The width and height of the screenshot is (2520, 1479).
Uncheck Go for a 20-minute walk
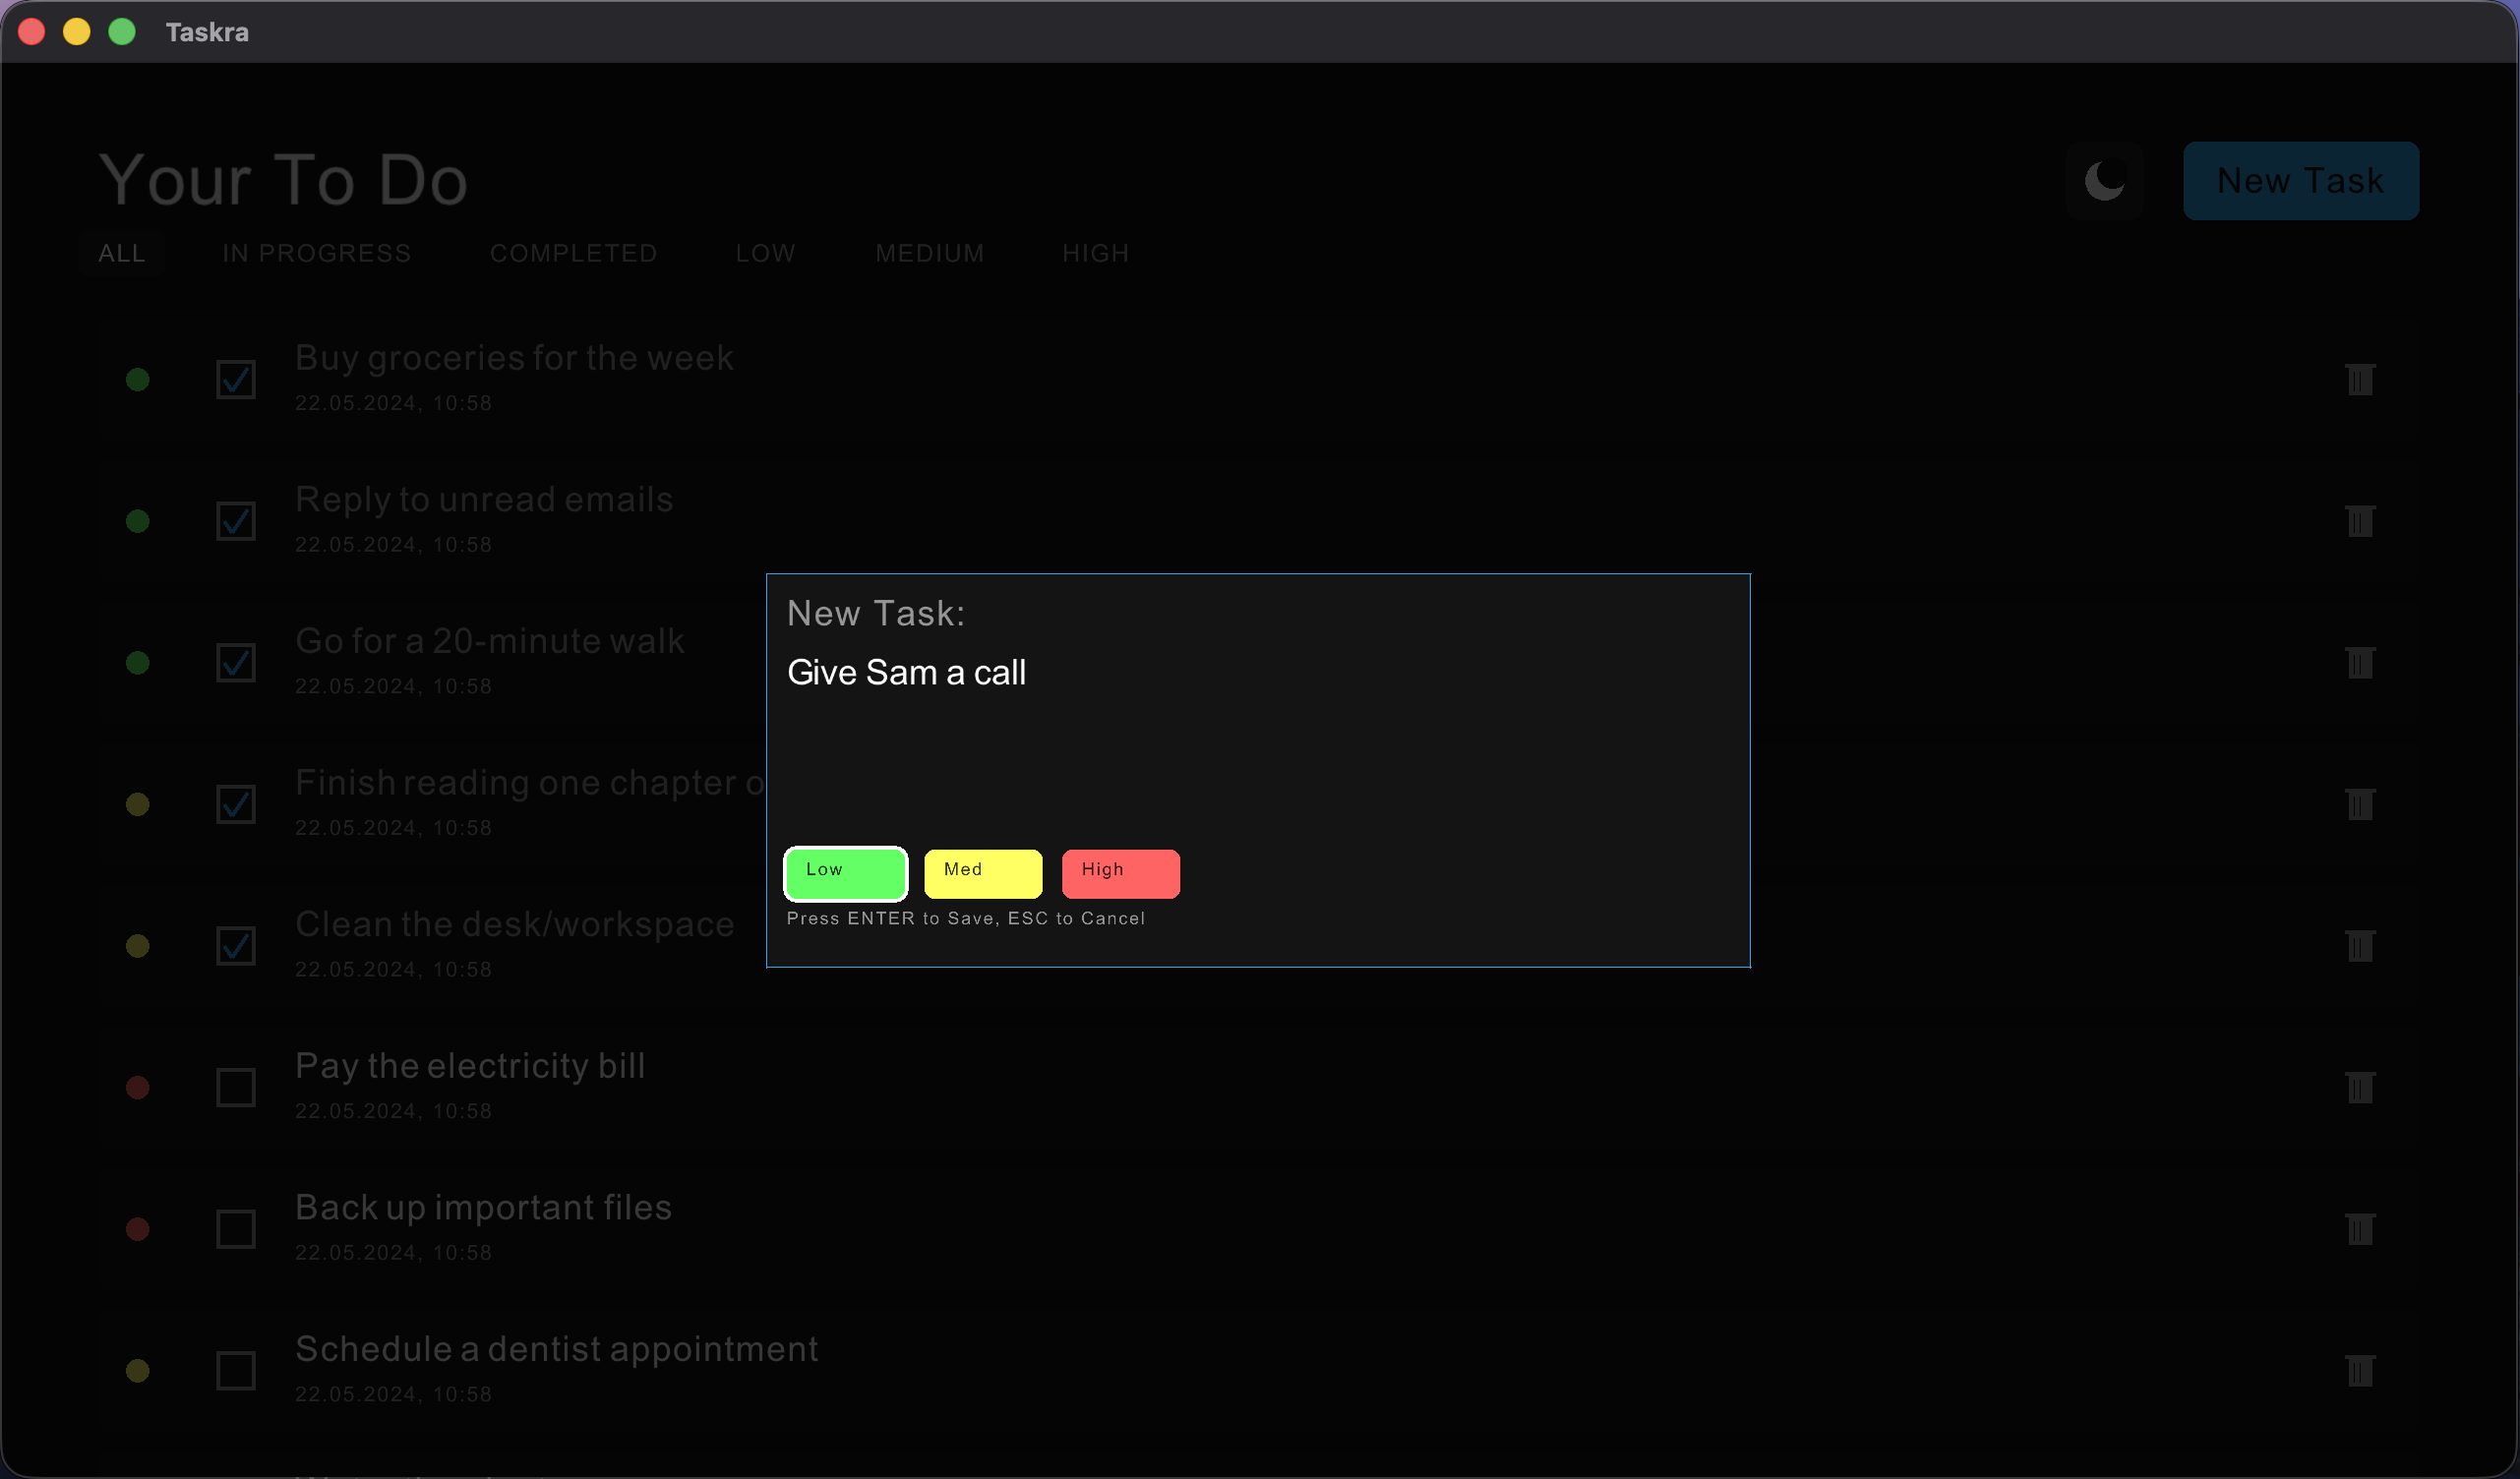click(x=236, y=662)
